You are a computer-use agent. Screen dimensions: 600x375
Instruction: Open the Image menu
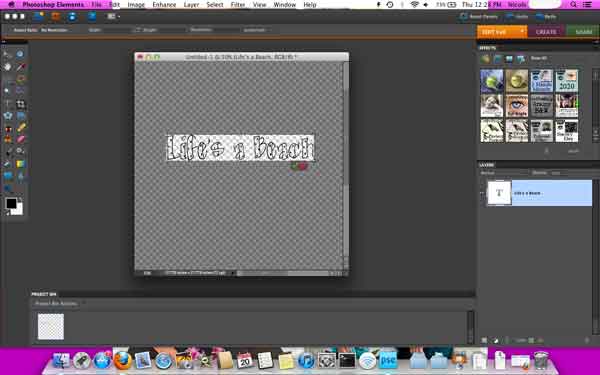coord(136,5)
